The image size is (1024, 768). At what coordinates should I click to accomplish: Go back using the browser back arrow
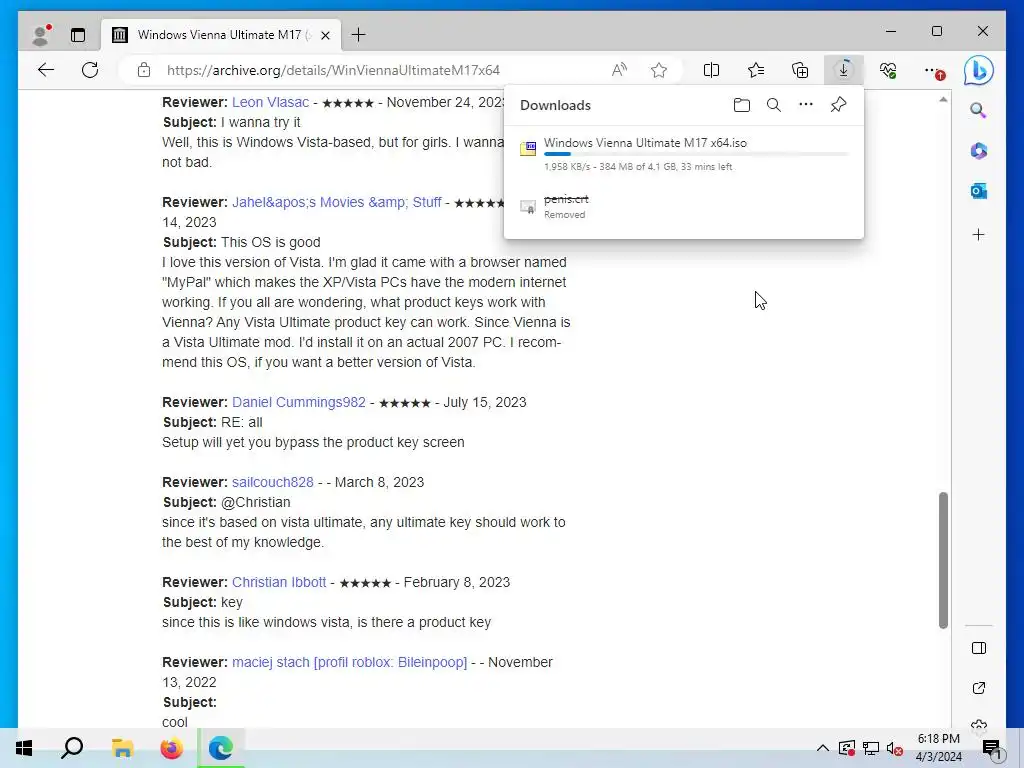(x=46, y=70)
